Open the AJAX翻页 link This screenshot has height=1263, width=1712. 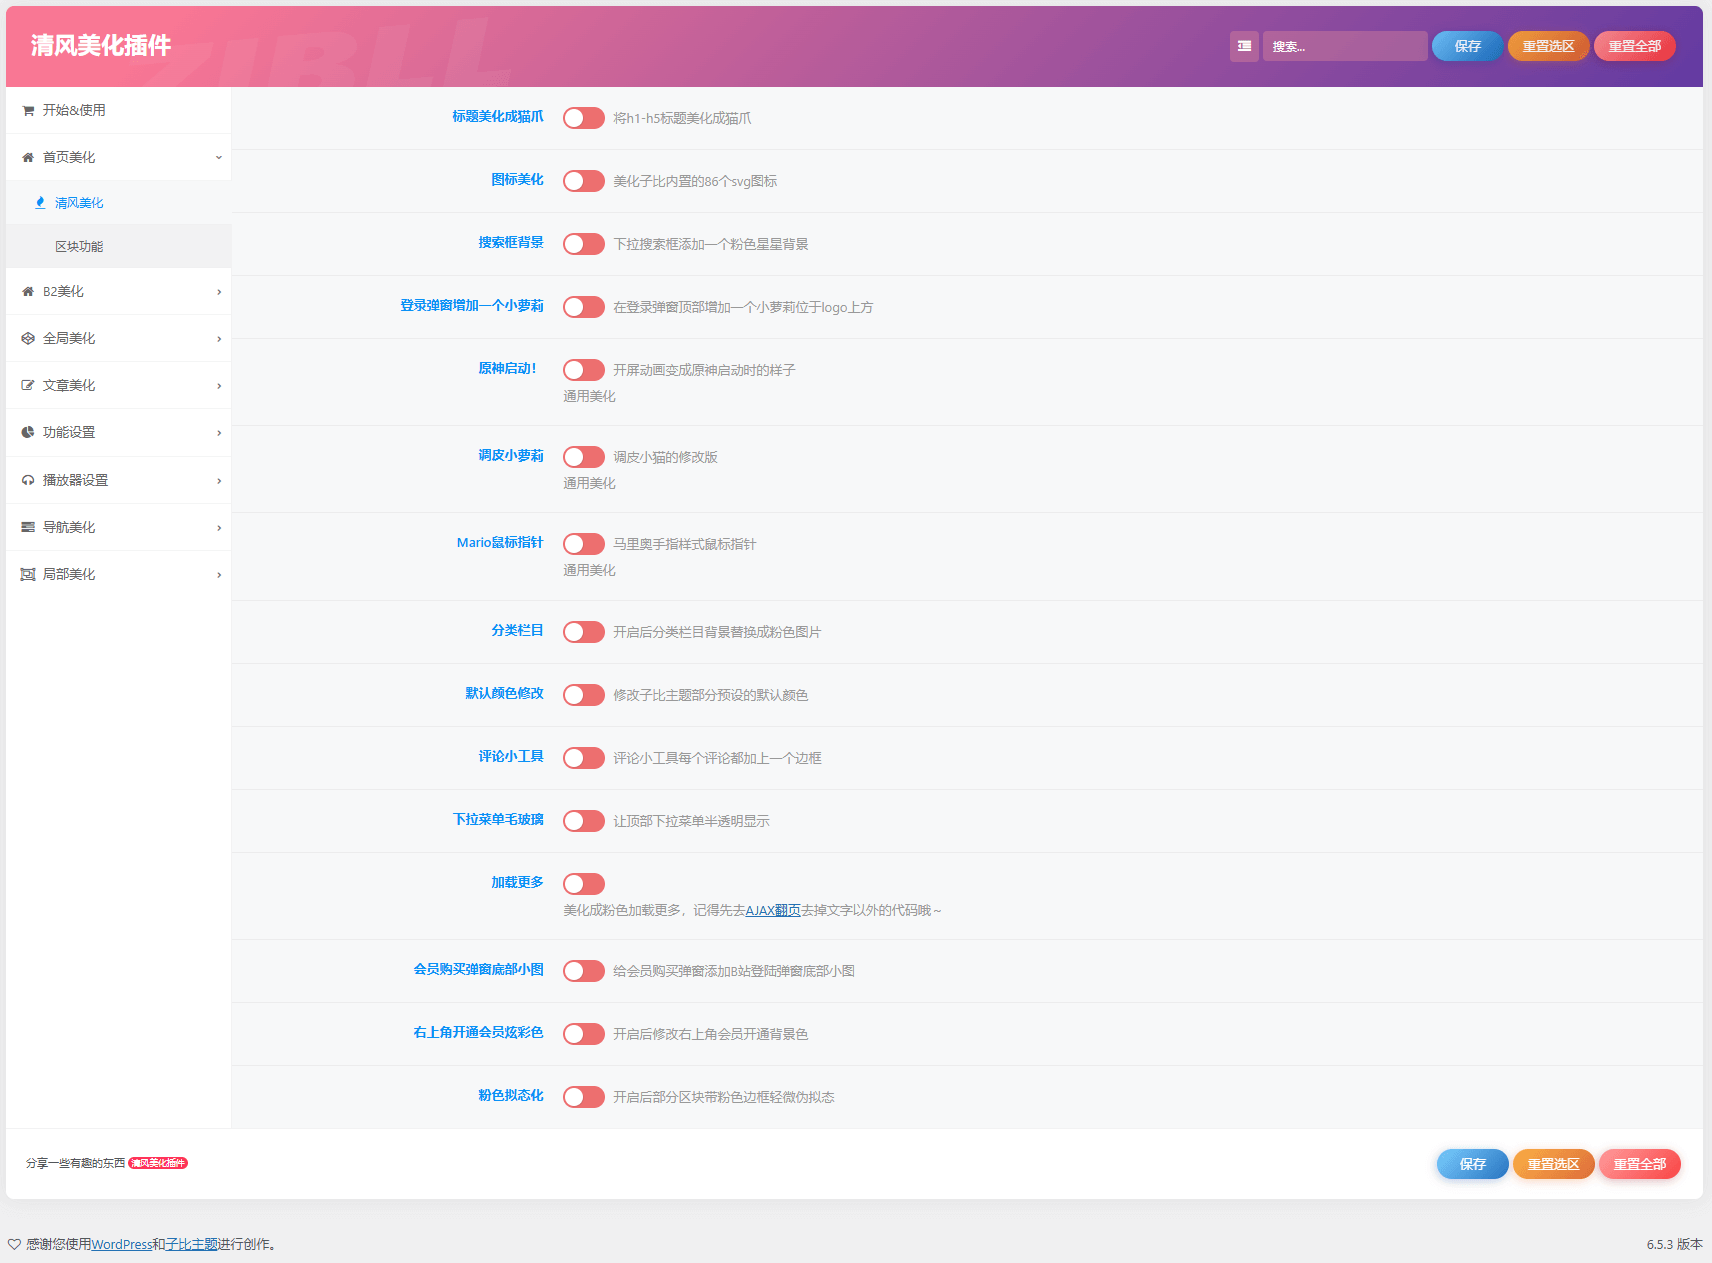click(773, 911)
